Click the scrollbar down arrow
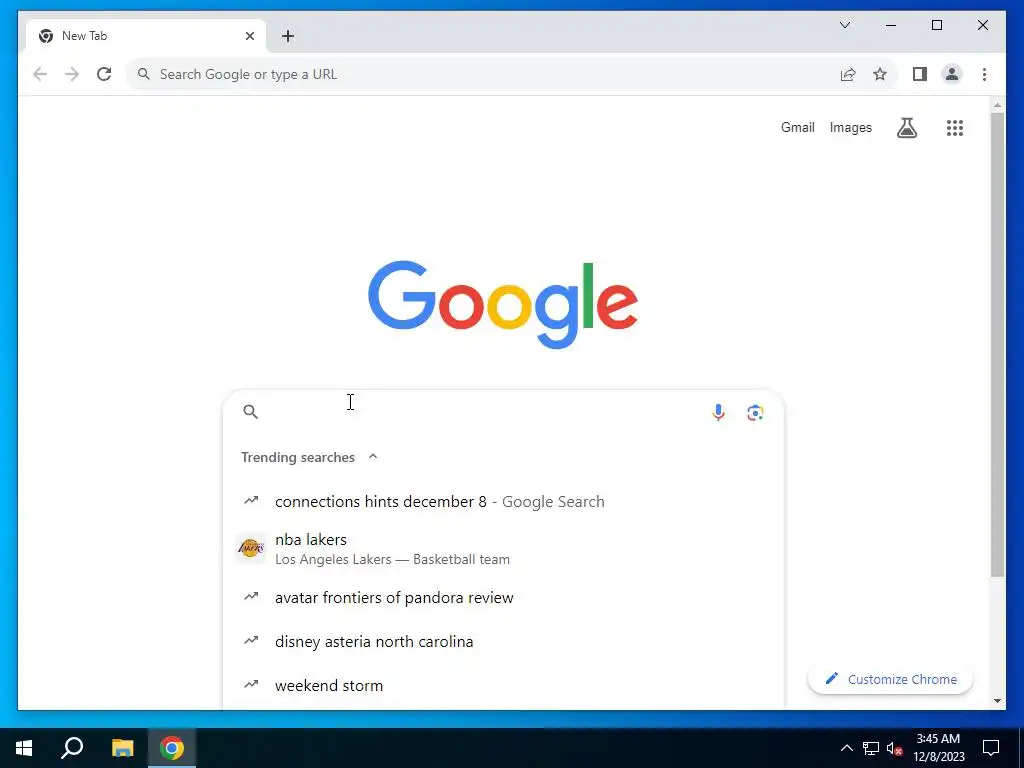Image resolution: width=1024 pixels, height=768 pixels. pos(997,701)
